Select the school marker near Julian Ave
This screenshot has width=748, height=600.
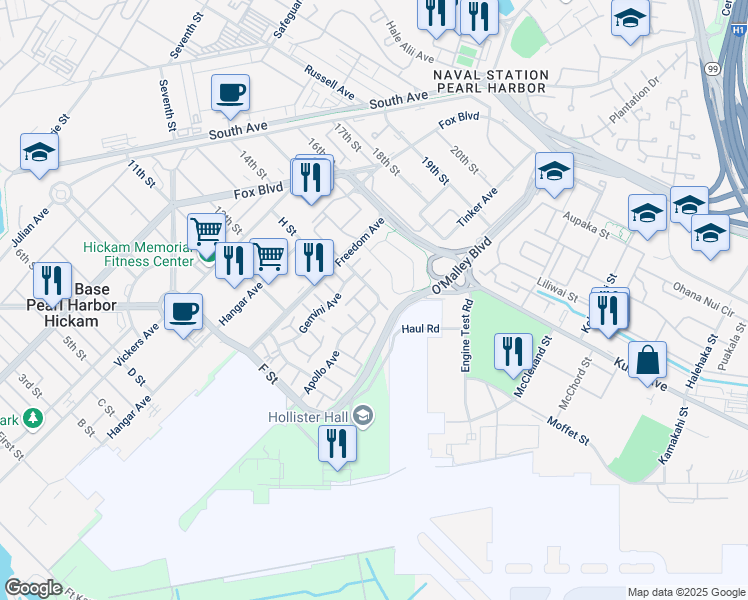click(40, 154)
